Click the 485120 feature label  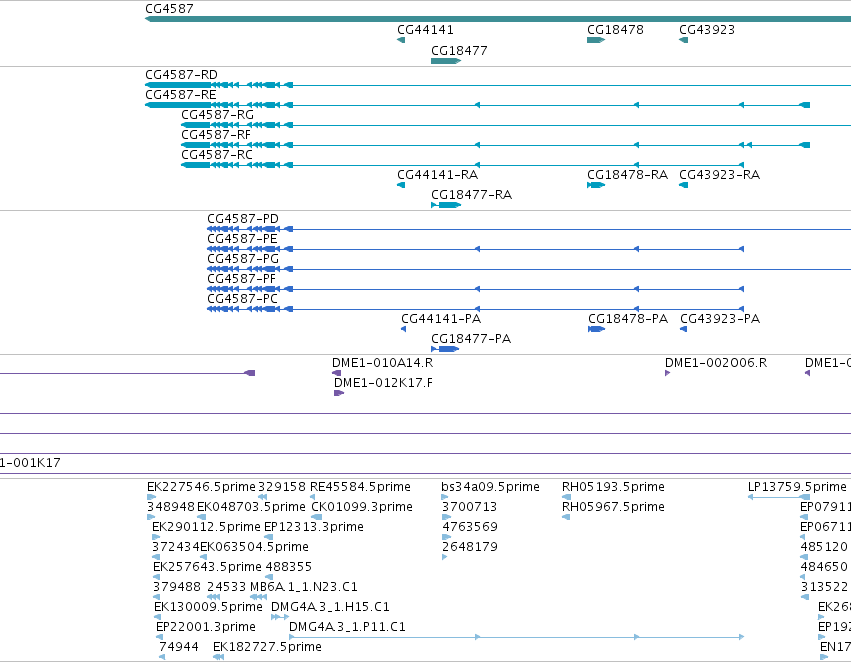(x=824, y=547)
